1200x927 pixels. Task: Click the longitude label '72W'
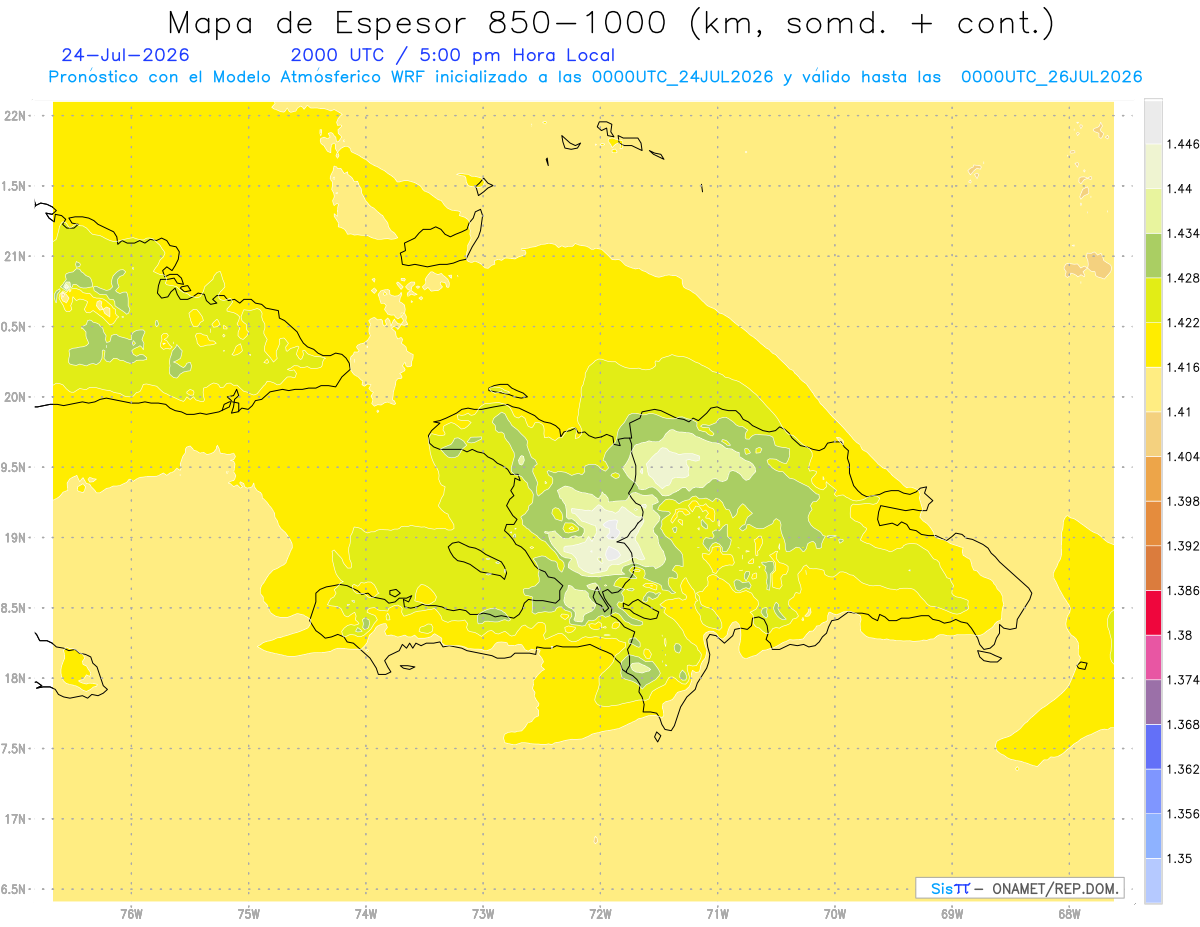(600, 913)
